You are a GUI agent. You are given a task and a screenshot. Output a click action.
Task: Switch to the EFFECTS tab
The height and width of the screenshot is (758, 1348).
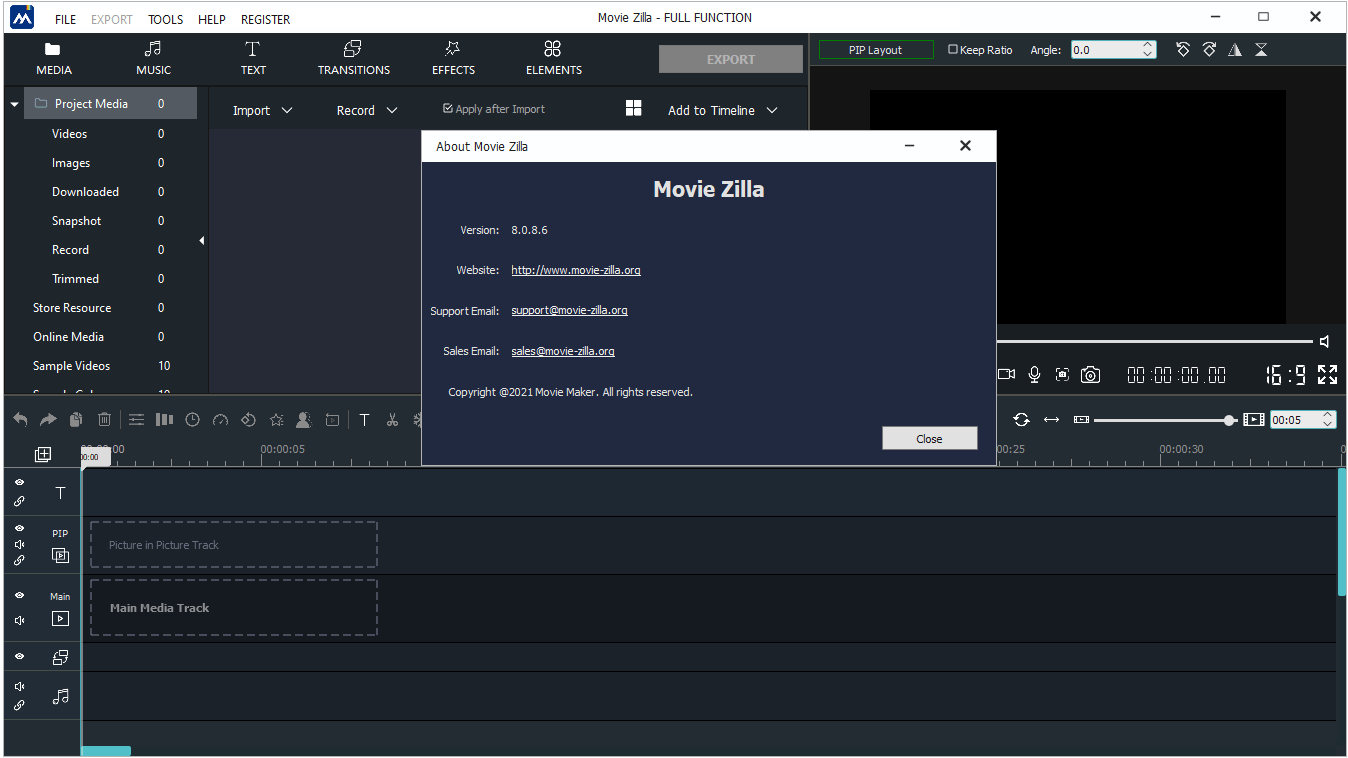[453, 59]
